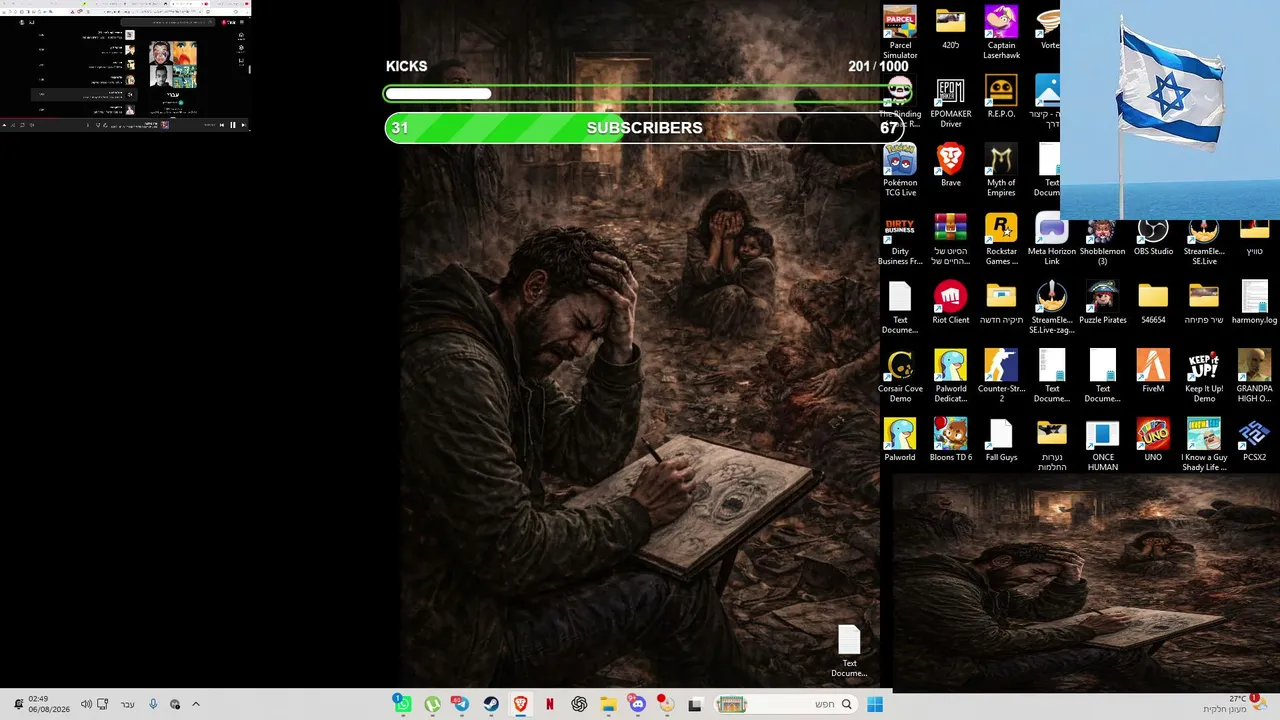1280x720 pixels.
Task: Expand the hidden tray icons chevron
Action: [196, 704]
